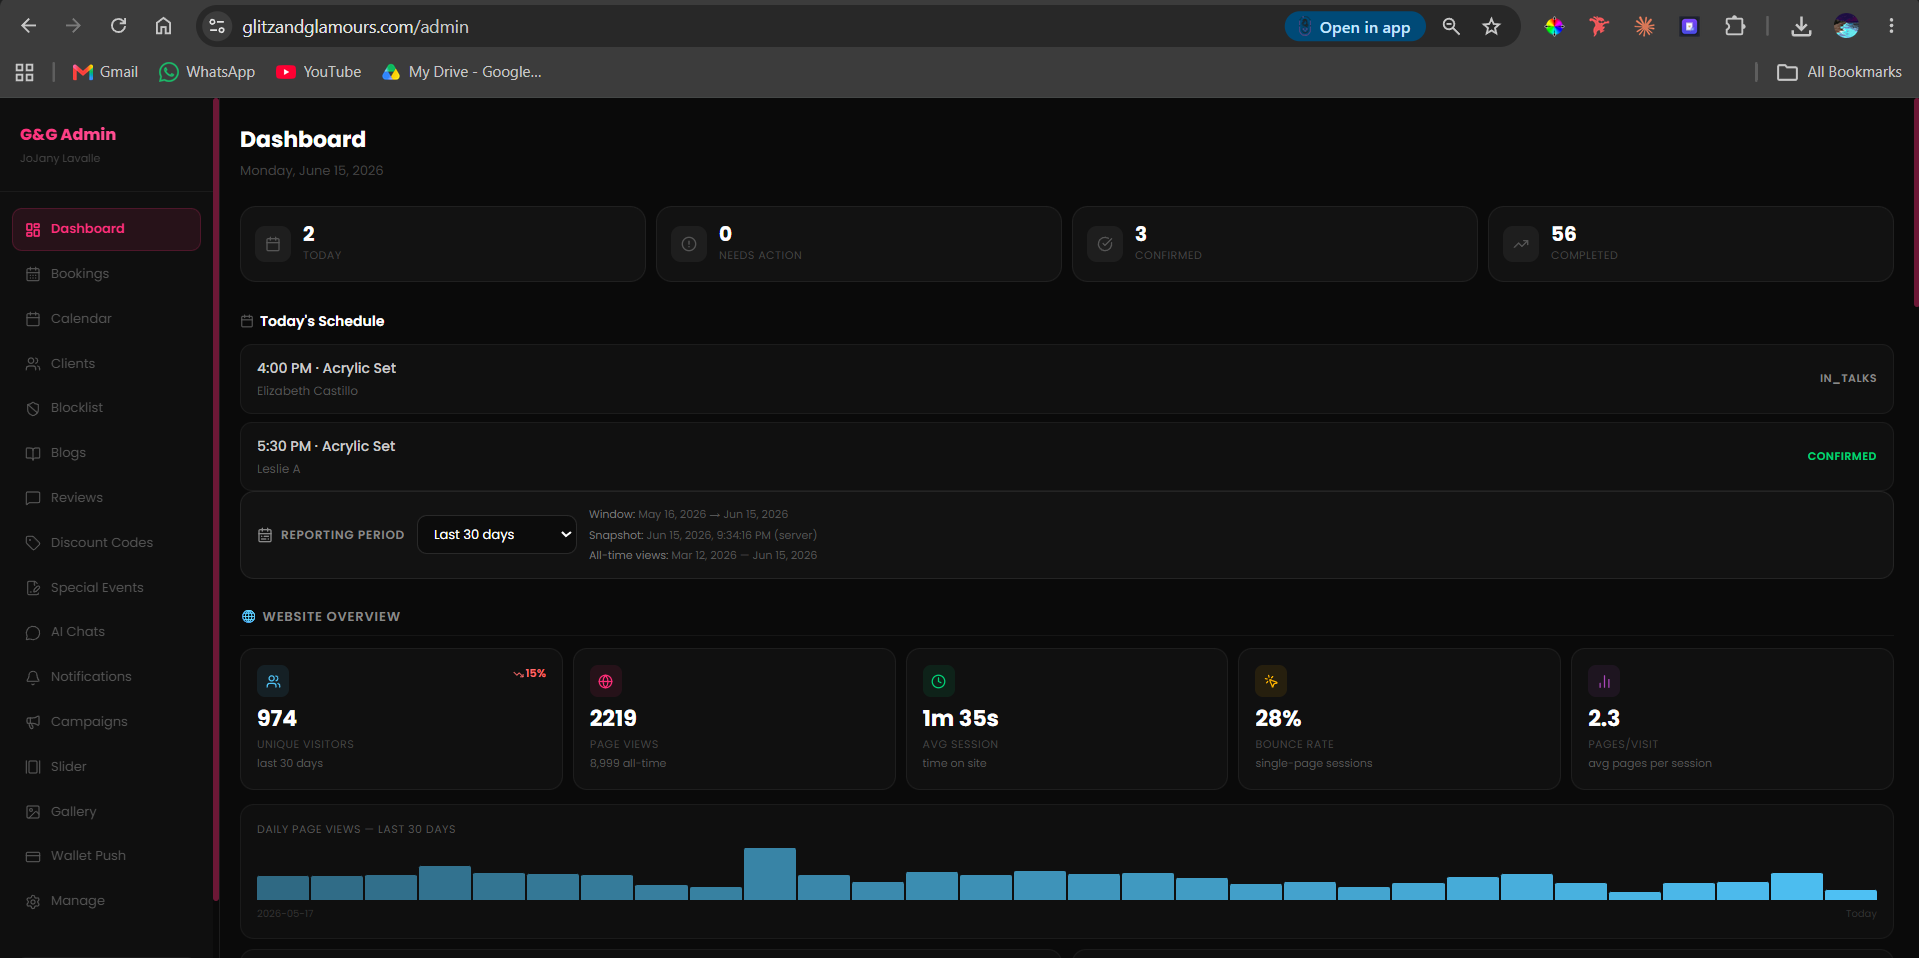1919x958 pixels.
Task: Click the Gallery image icon
Action: click(x=33, y=812)
